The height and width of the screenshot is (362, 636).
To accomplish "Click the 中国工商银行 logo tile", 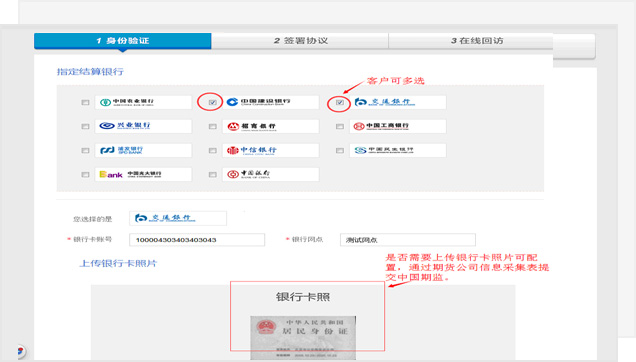I will (398, 126).
